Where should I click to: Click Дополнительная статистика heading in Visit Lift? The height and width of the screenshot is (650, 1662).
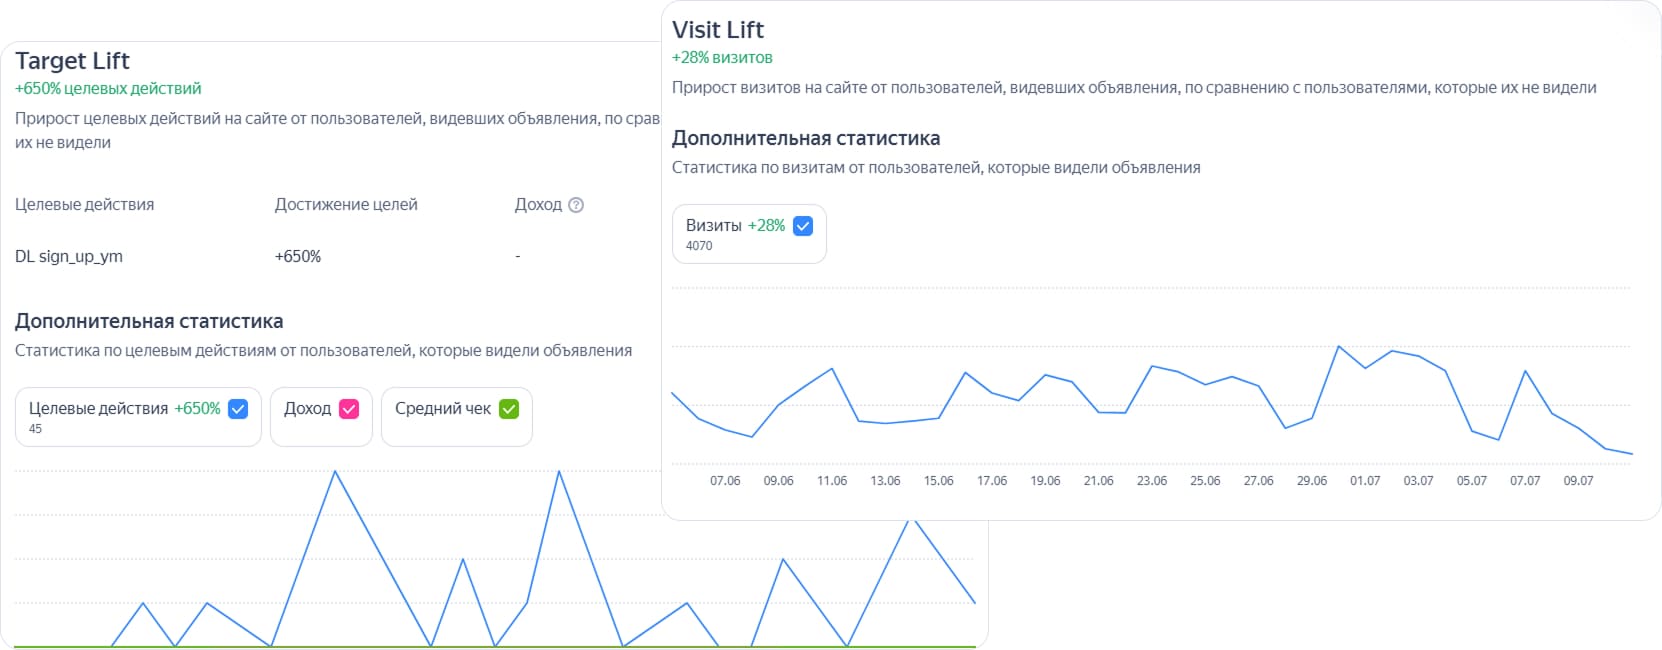[806, 139]
